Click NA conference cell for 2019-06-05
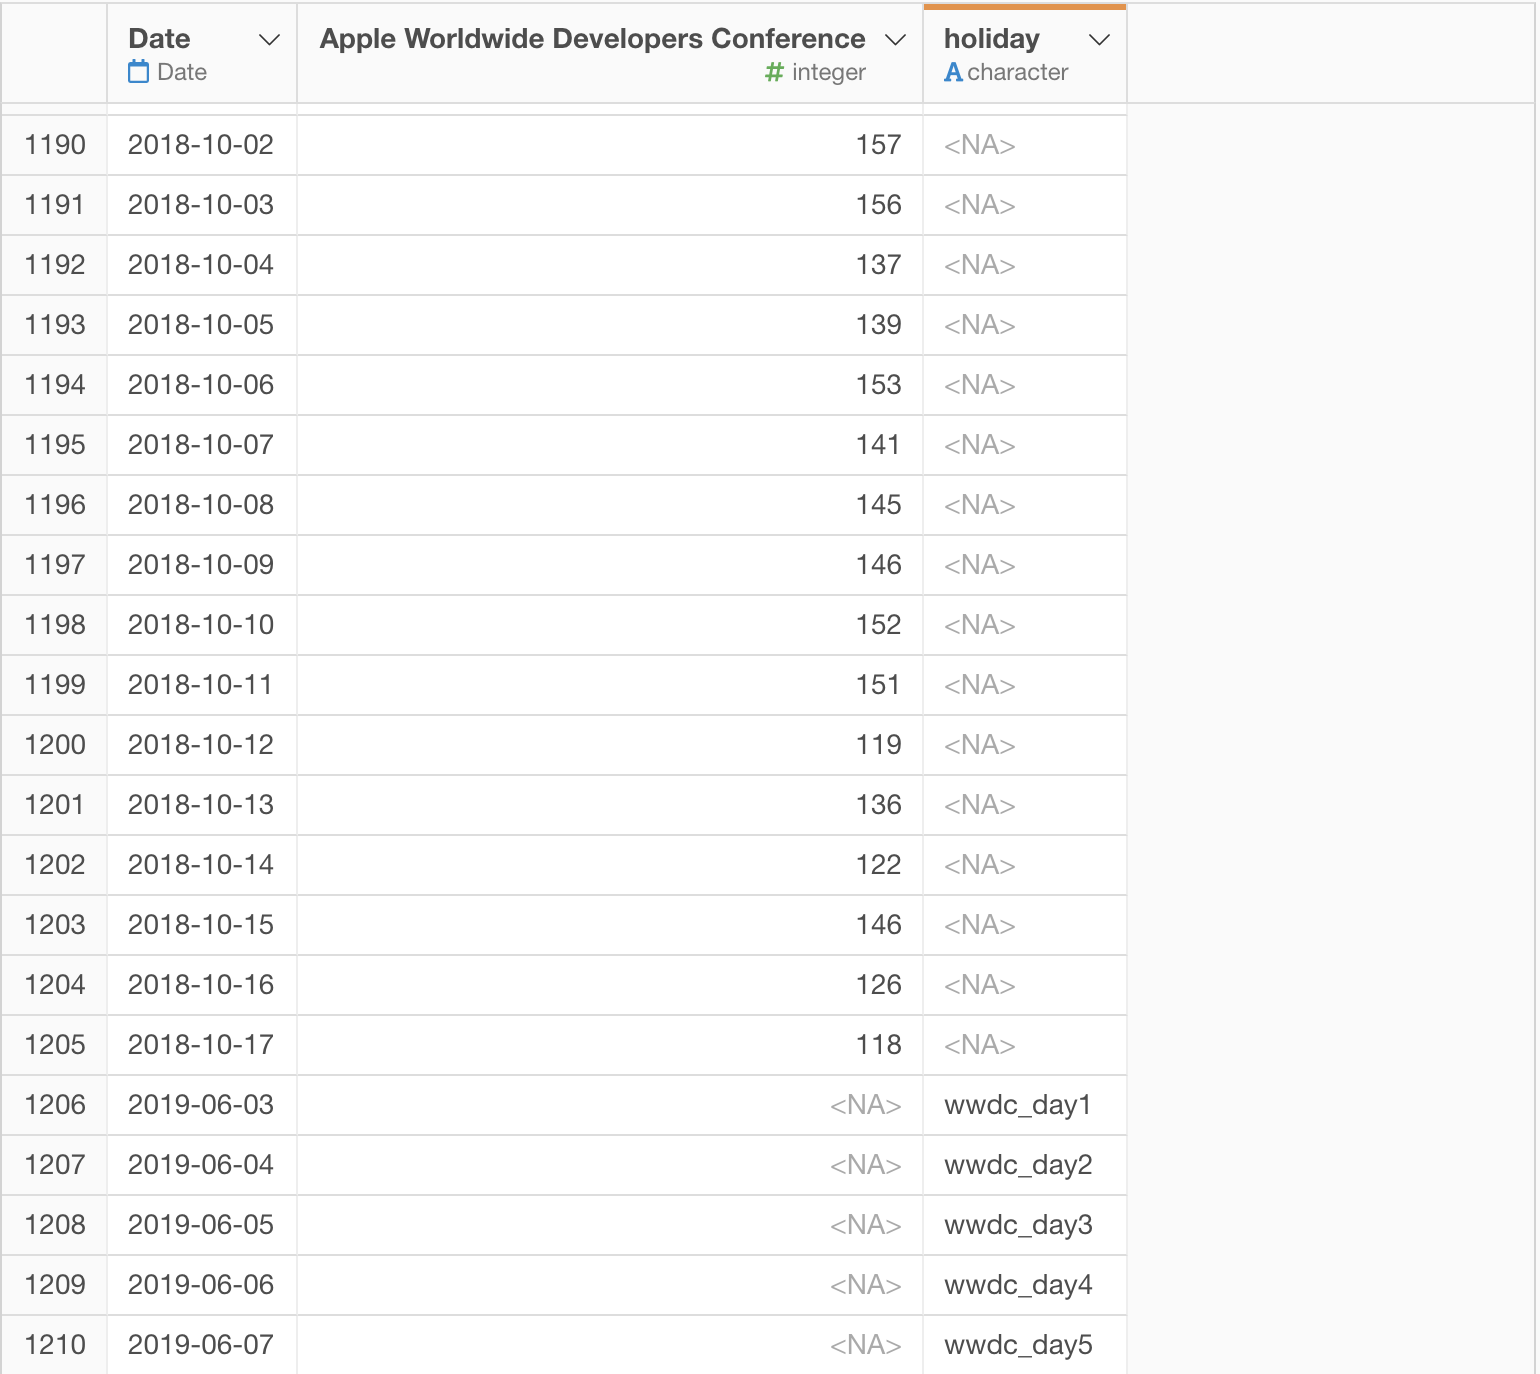Image resolution: width=1540 pixels, height=1374 pixels. tap(865, 1225)
